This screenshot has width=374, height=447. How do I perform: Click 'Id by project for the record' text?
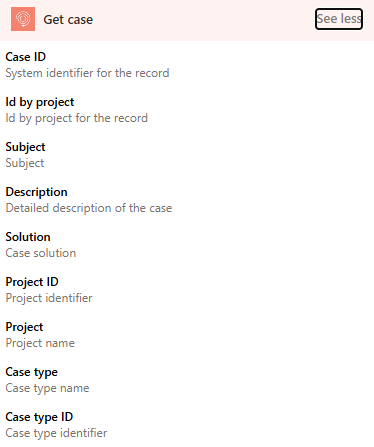(x=77, y=118)
